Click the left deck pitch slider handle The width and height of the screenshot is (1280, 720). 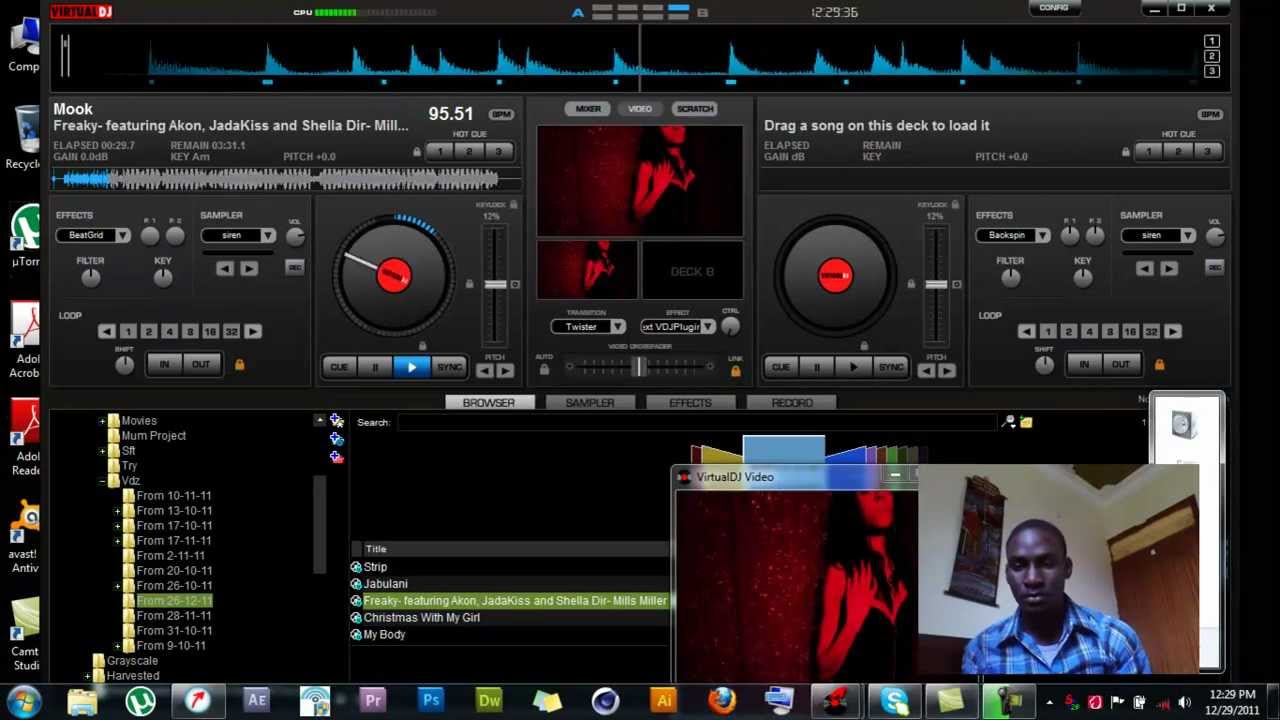tap(495, 284)
